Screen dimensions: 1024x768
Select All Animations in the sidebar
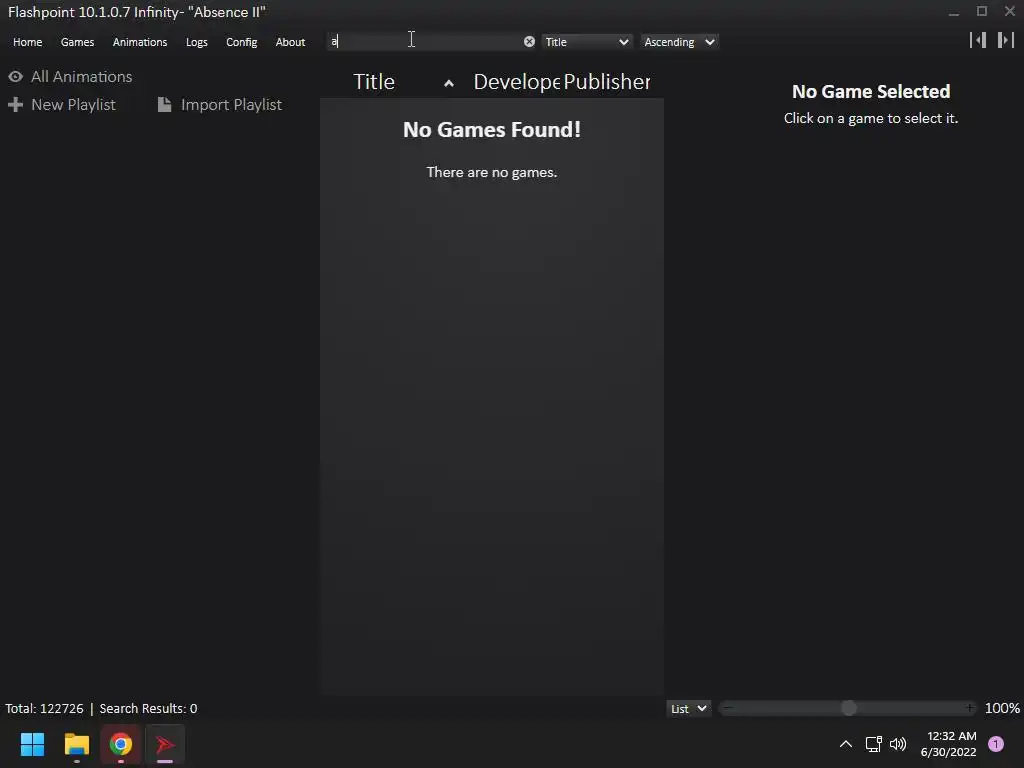(82, 76)
